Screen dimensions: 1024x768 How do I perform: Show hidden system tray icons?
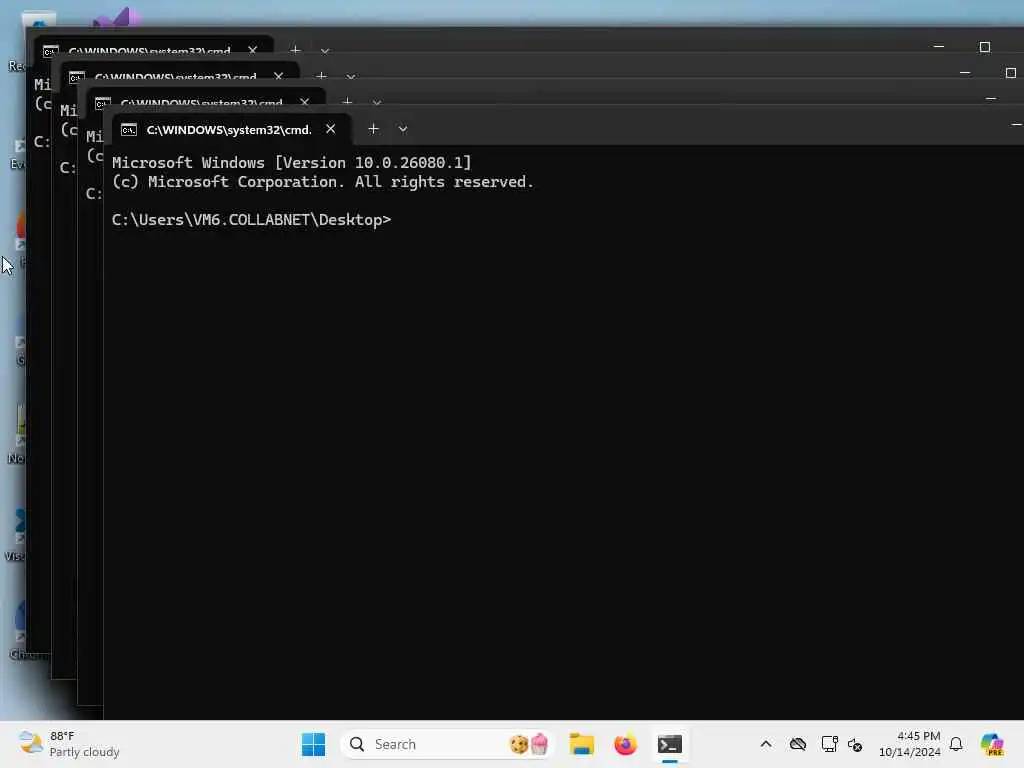click(766, 744)
